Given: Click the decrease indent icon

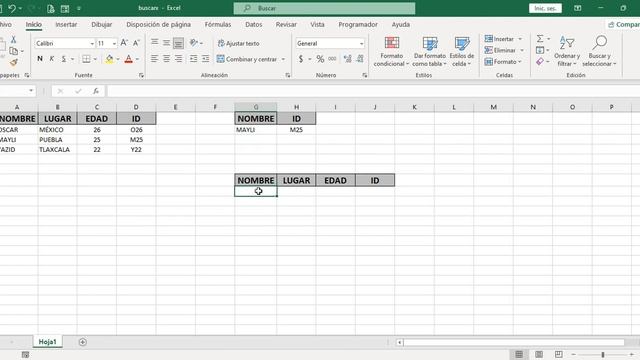Looking at the screenshot, I should [193, 59].
